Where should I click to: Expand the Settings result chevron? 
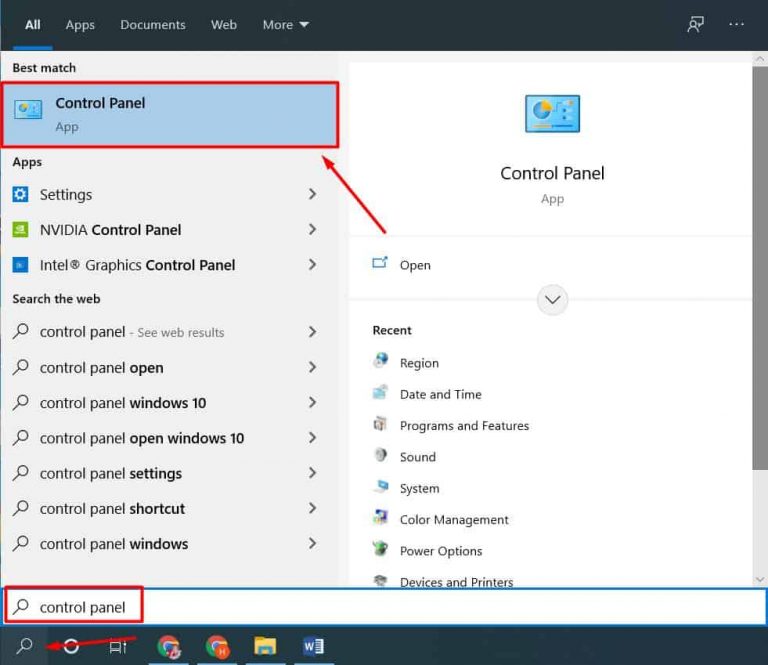coord(312,194)
